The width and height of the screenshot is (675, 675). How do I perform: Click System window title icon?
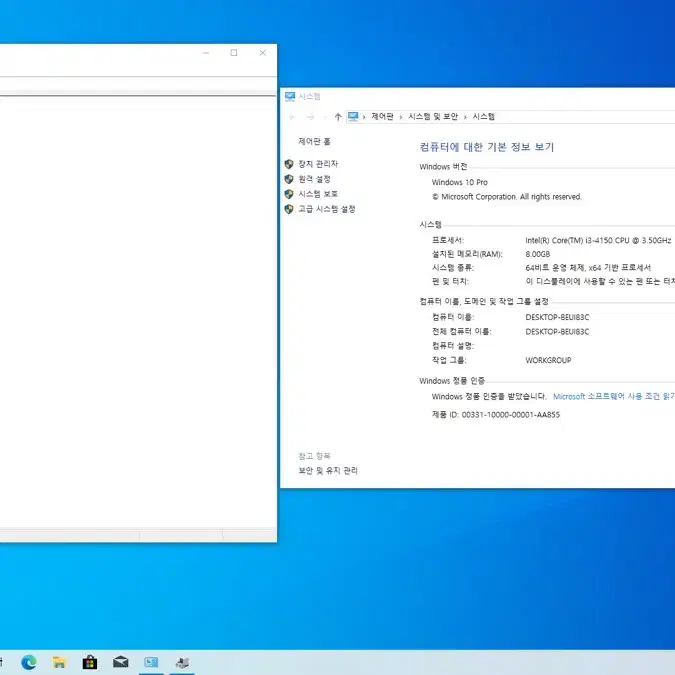290,96
